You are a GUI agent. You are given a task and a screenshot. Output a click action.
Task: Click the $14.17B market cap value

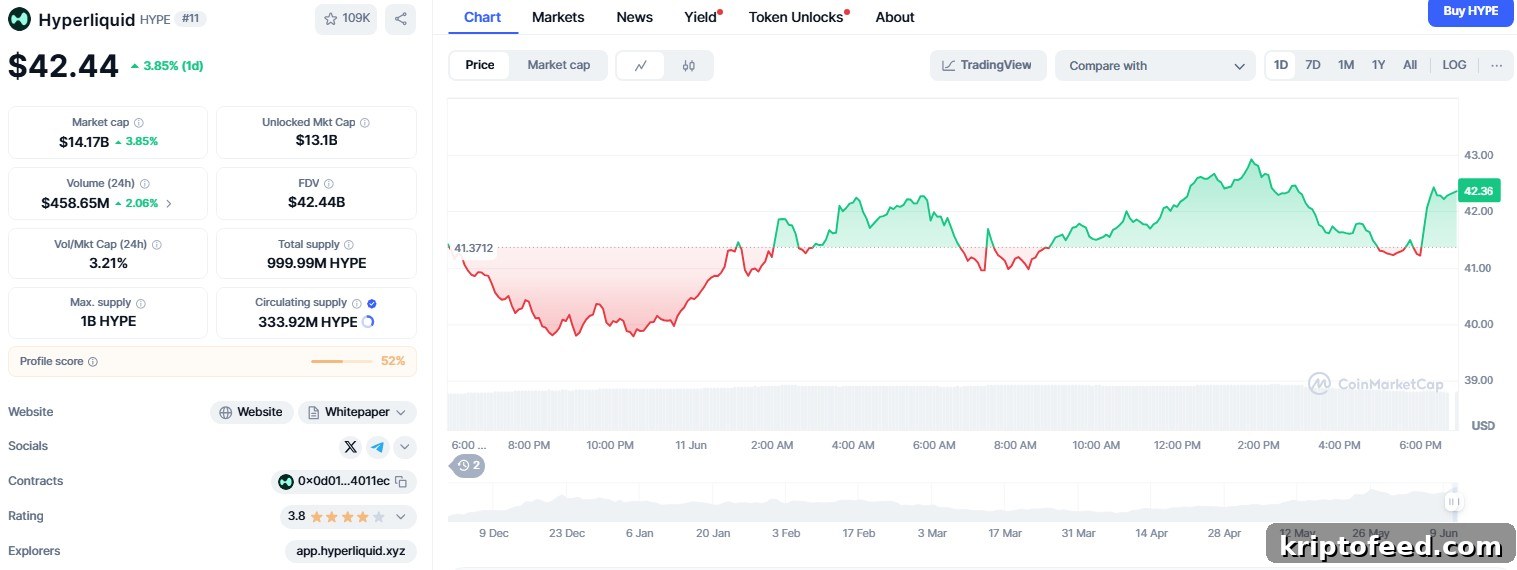click(x=84, y=142)
